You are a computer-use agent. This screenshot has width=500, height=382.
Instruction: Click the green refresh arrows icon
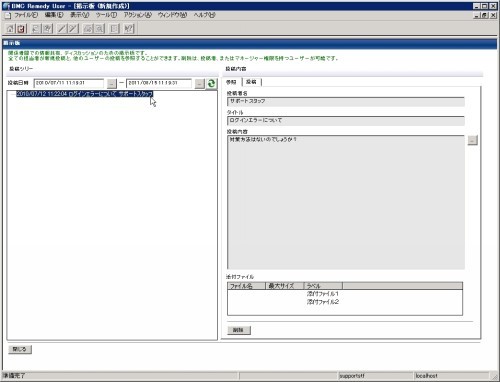click(x=211, y=83)
